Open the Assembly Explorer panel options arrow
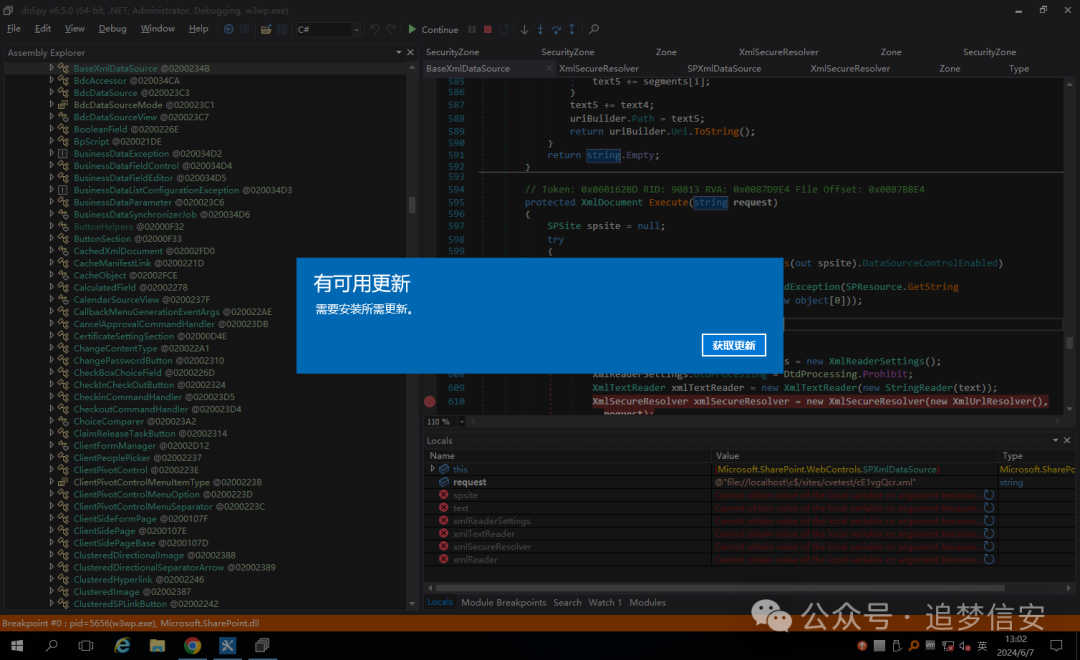This screenshot has height=660, width=1080. (x=399, y=52)
